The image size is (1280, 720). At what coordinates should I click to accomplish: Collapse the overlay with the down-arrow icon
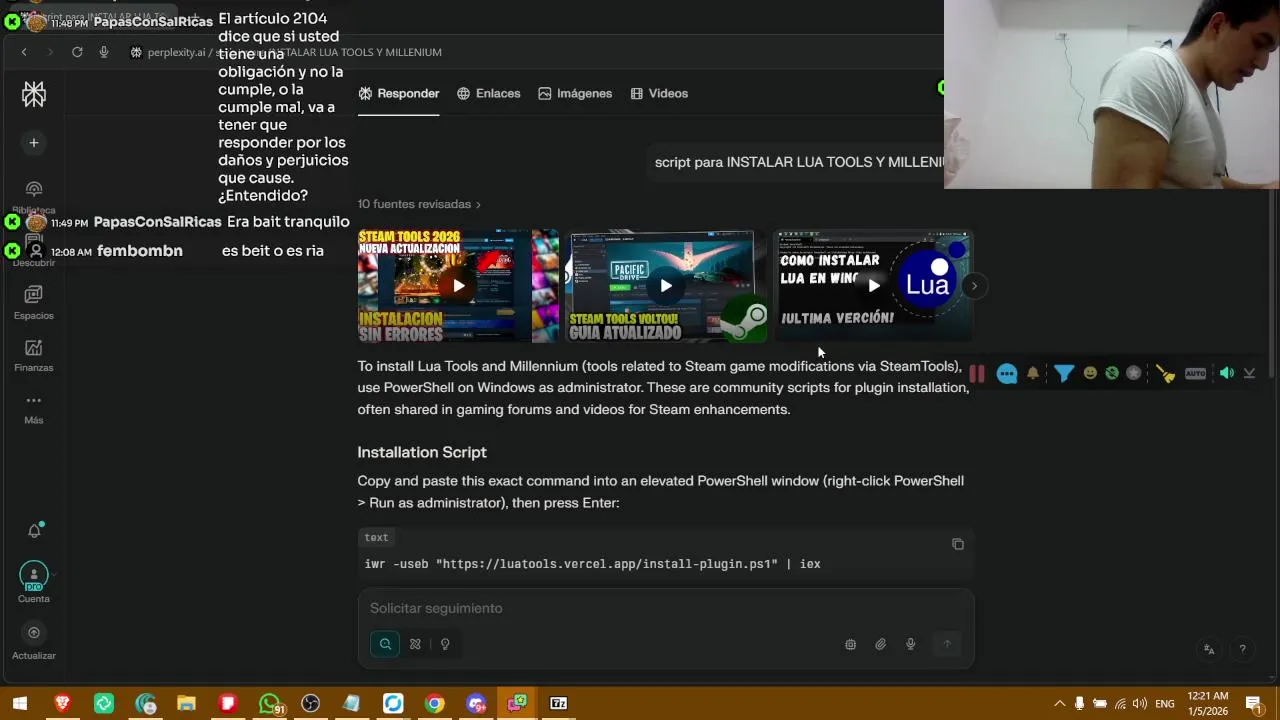tap(1250, 374)
